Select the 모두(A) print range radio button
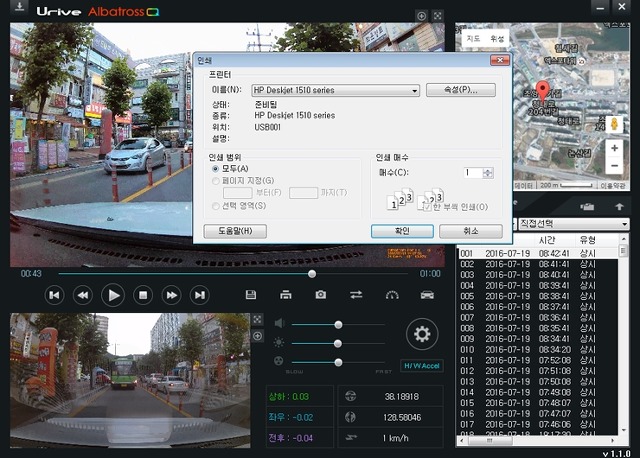 coord(216,169)
